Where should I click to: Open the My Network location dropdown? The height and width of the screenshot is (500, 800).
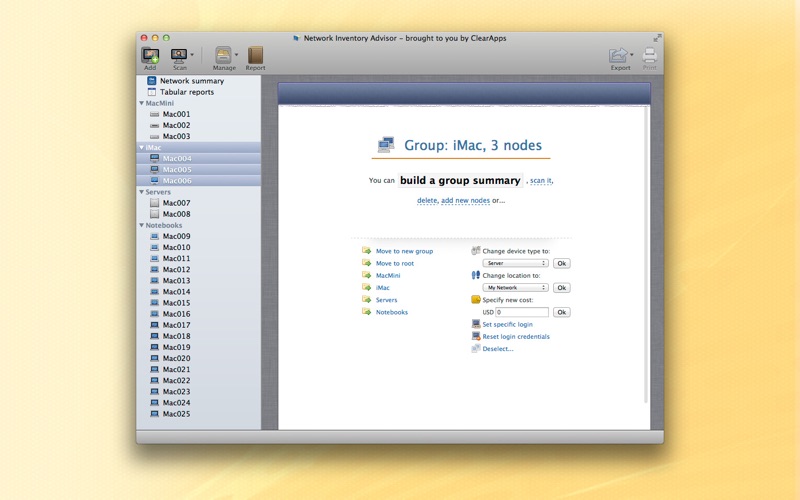pos(515,288)
